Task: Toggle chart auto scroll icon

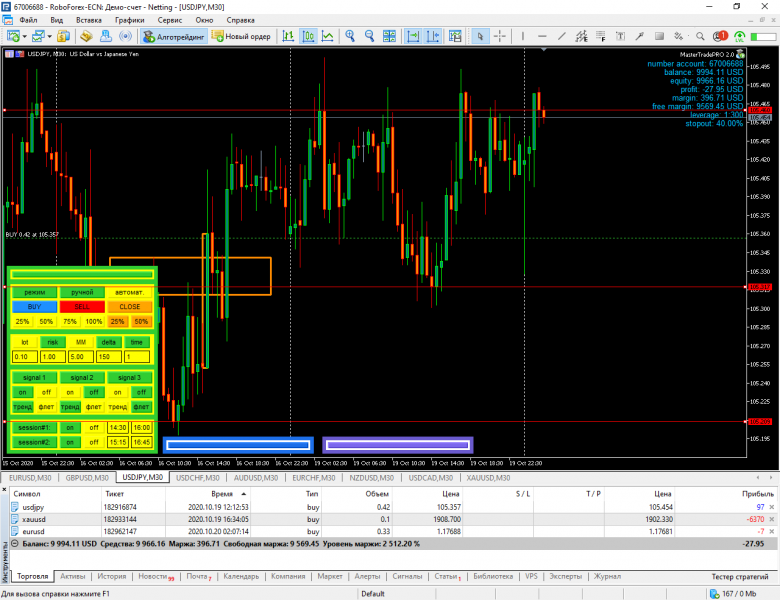Action: pyautogui.click(x=413, y=36)
